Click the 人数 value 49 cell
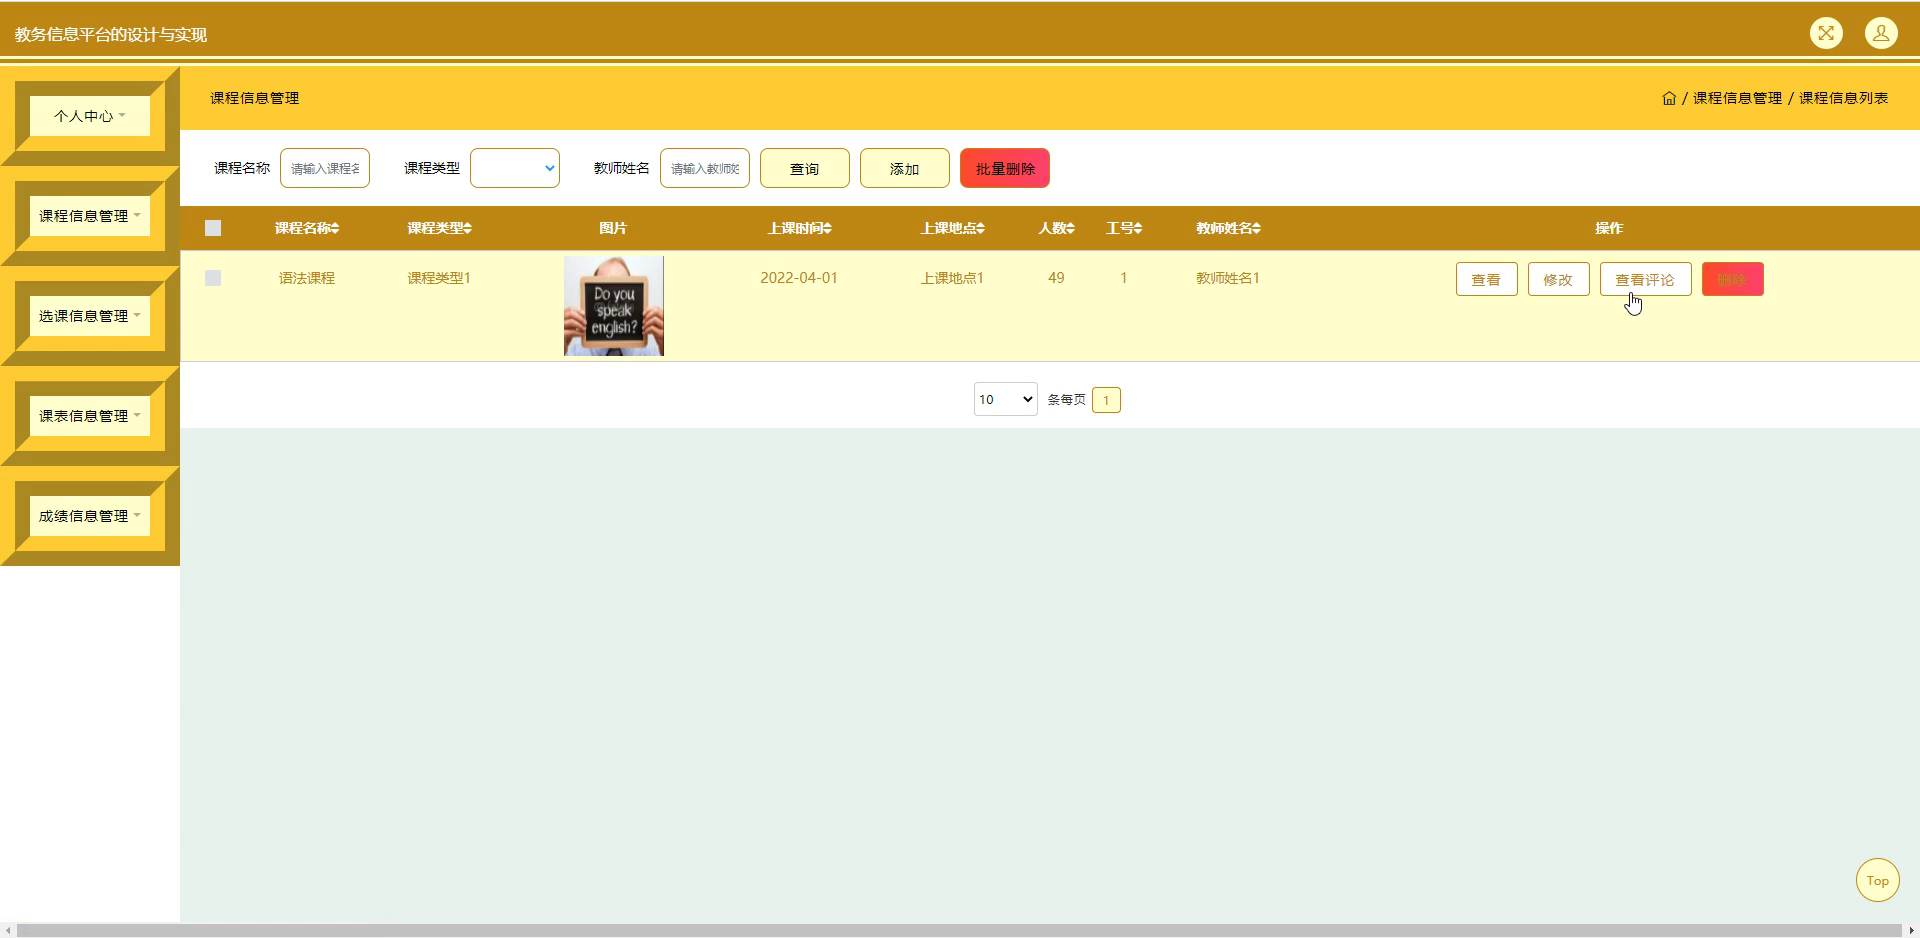 point(1056,278)
